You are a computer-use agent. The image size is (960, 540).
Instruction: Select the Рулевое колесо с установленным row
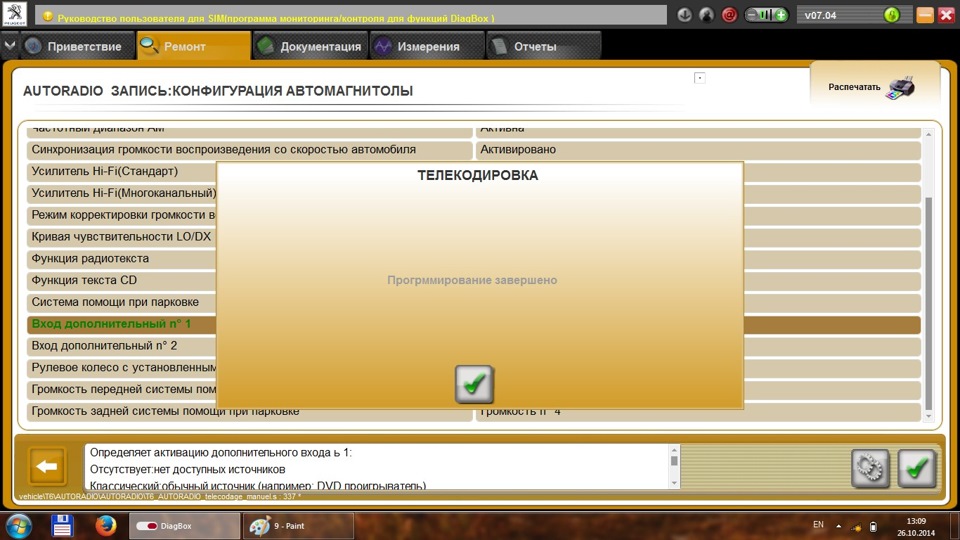[121, 368]
